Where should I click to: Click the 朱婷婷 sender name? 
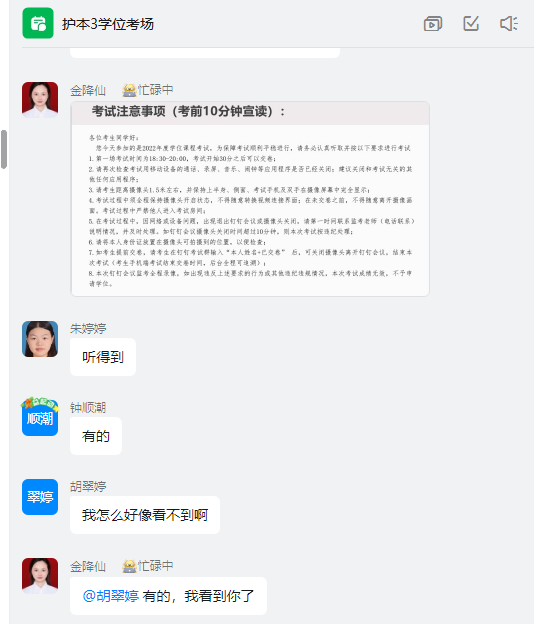(x=88, y=328)
